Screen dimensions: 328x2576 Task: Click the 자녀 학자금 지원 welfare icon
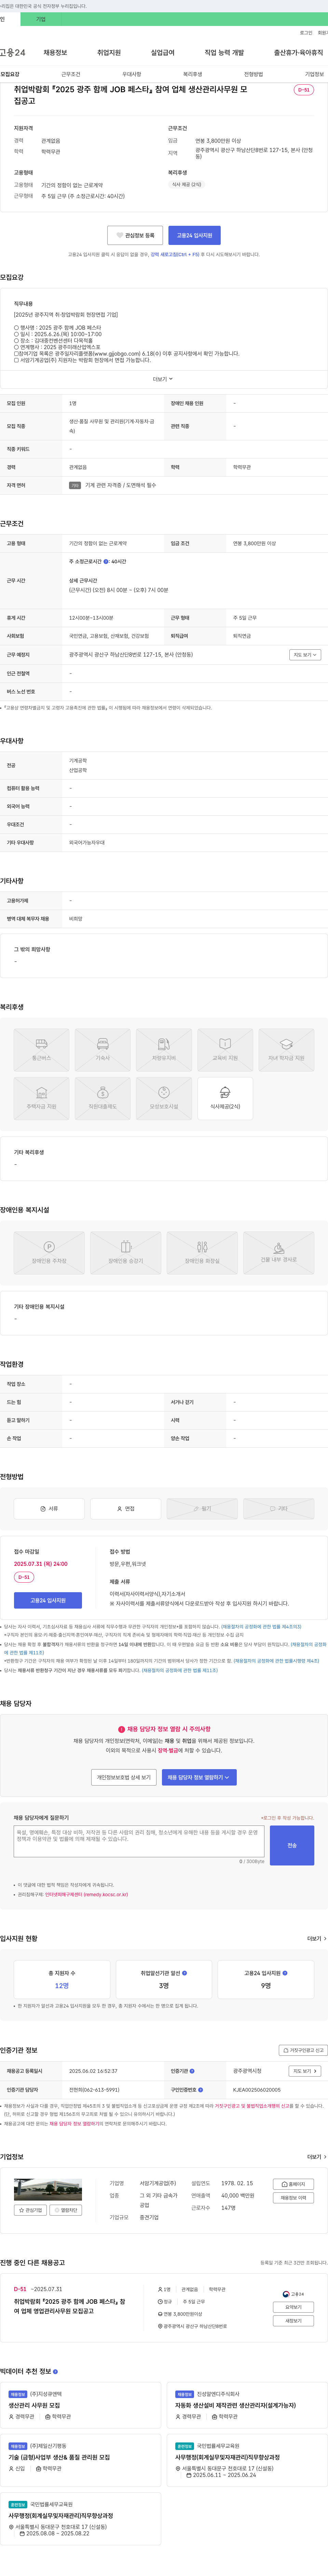(286, 1050)
